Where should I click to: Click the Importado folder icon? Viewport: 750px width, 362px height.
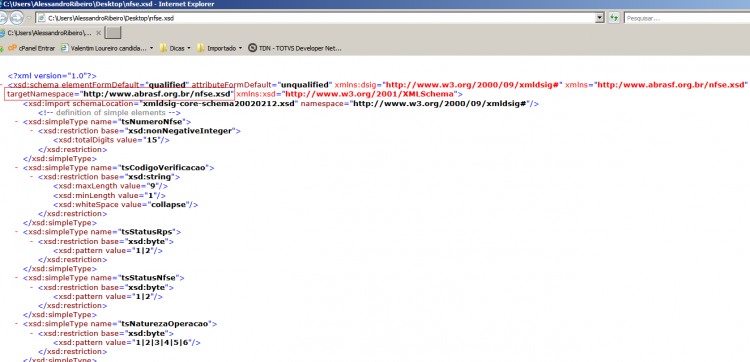pos(201,48)
